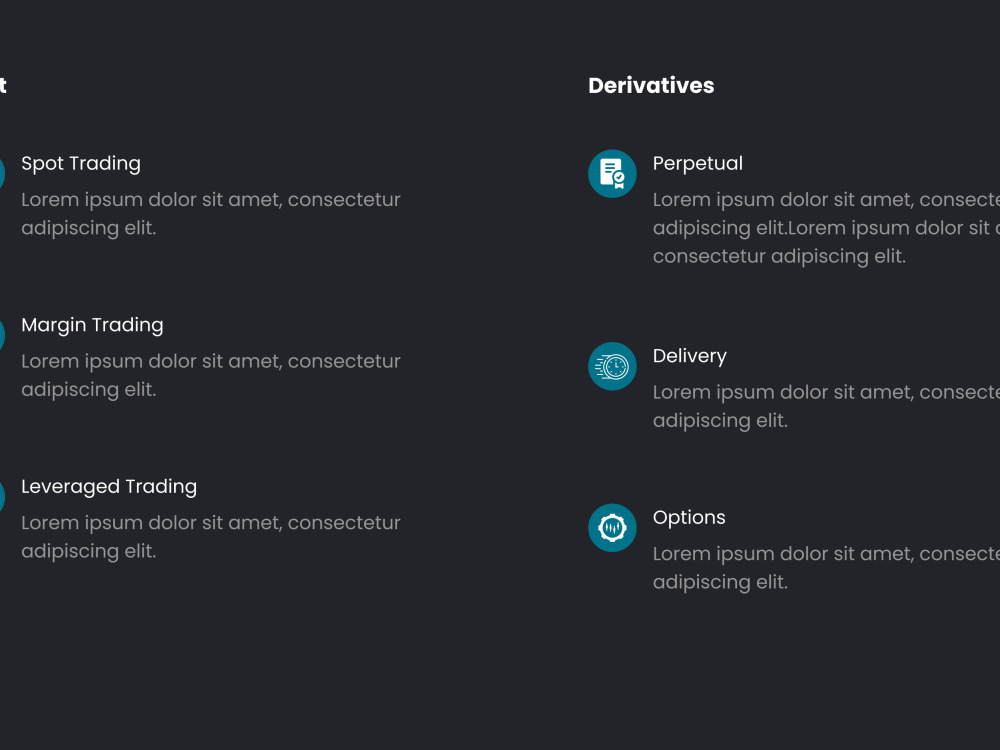Click the Options candlestick gear icon
This screenshot has height=750, width=1000.
612,527
